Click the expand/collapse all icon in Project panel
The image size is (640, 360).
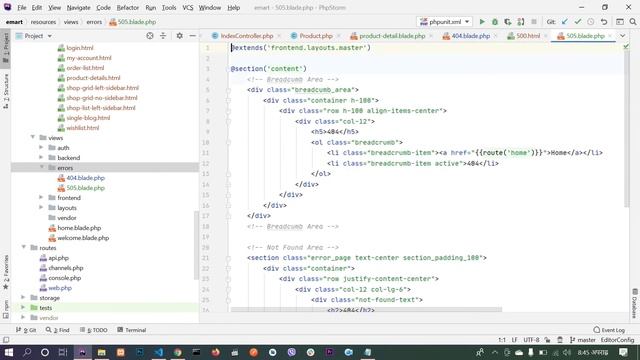point(163,36)
